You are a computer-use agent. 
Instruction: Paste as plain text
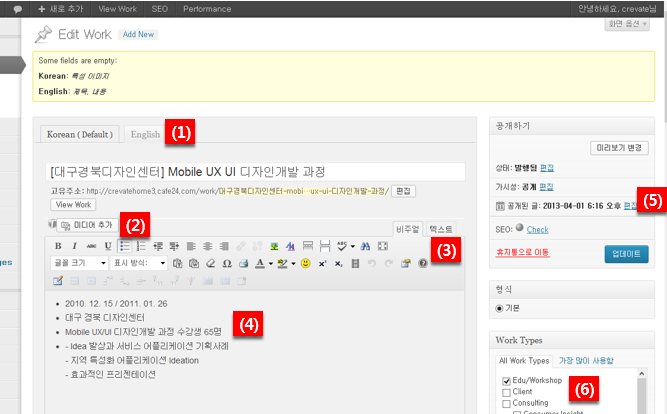177,263
